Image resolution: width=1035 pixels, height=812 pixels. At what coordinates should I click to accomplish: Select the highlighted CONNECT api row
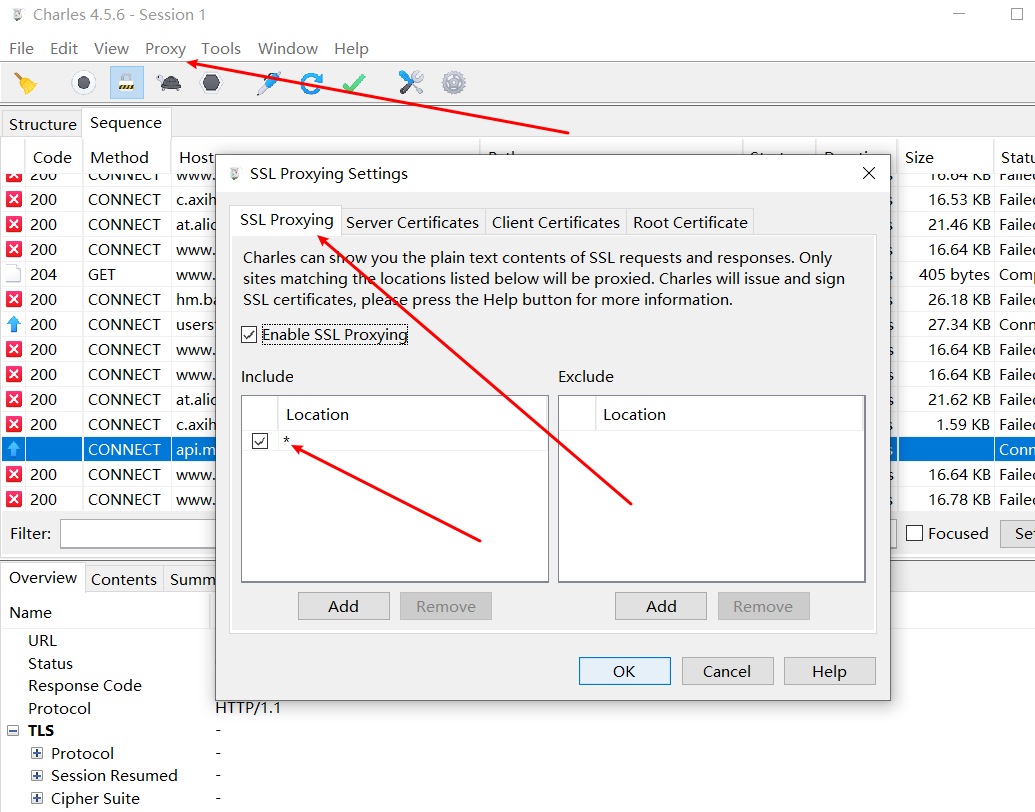pyautogui.click(x=109, y=450)
